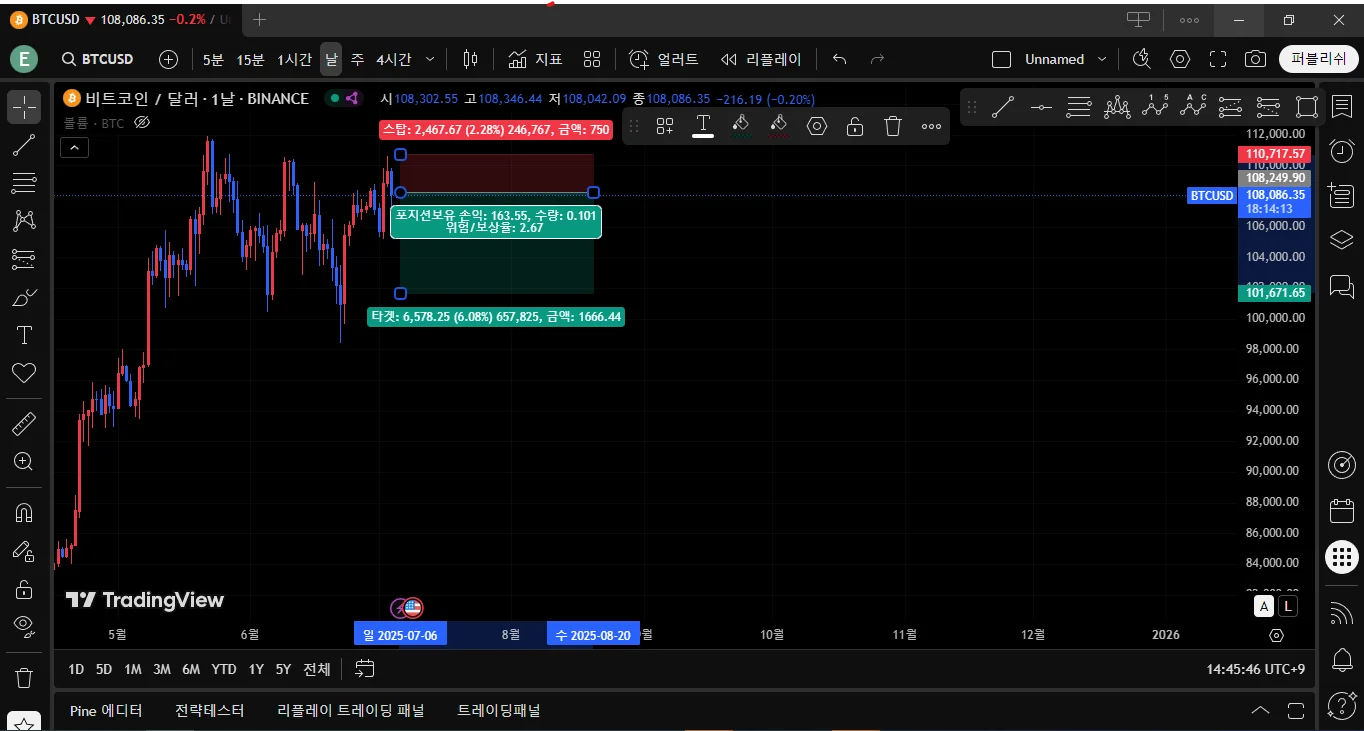Toggle stay-in-drawing-mode pencil lock
The height and width of the screenshot is (731, 1364).
pyautogui.click(x=24, y=551)
